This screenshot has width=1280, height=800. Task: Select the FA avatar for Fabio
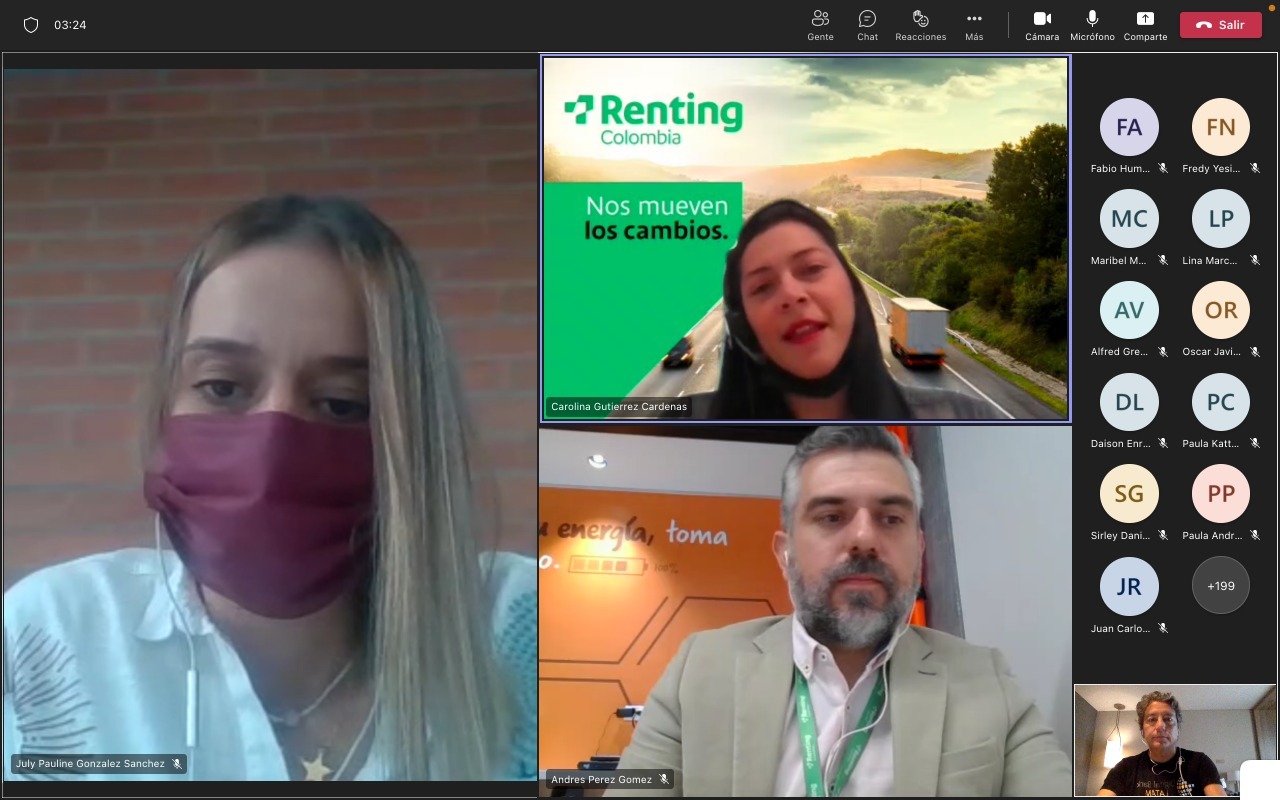(1129, 127)
